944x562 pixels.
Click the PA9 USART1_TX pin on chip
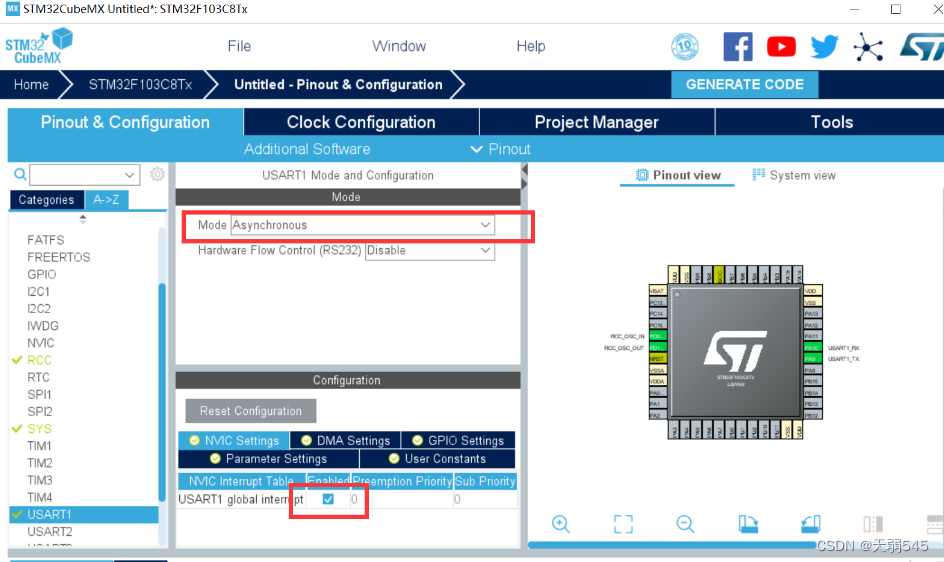pos(812,359)
